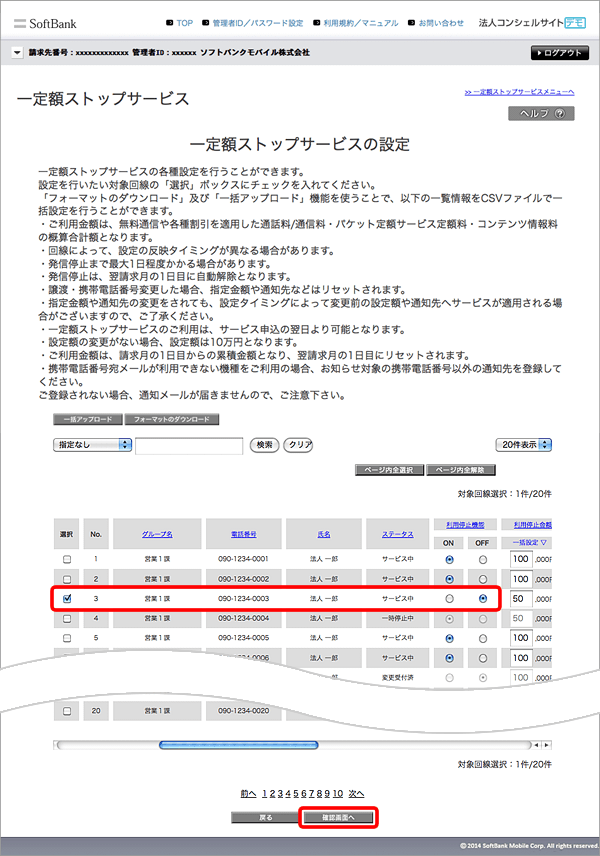Open the ヘルプ button

(x=541, y=114)
